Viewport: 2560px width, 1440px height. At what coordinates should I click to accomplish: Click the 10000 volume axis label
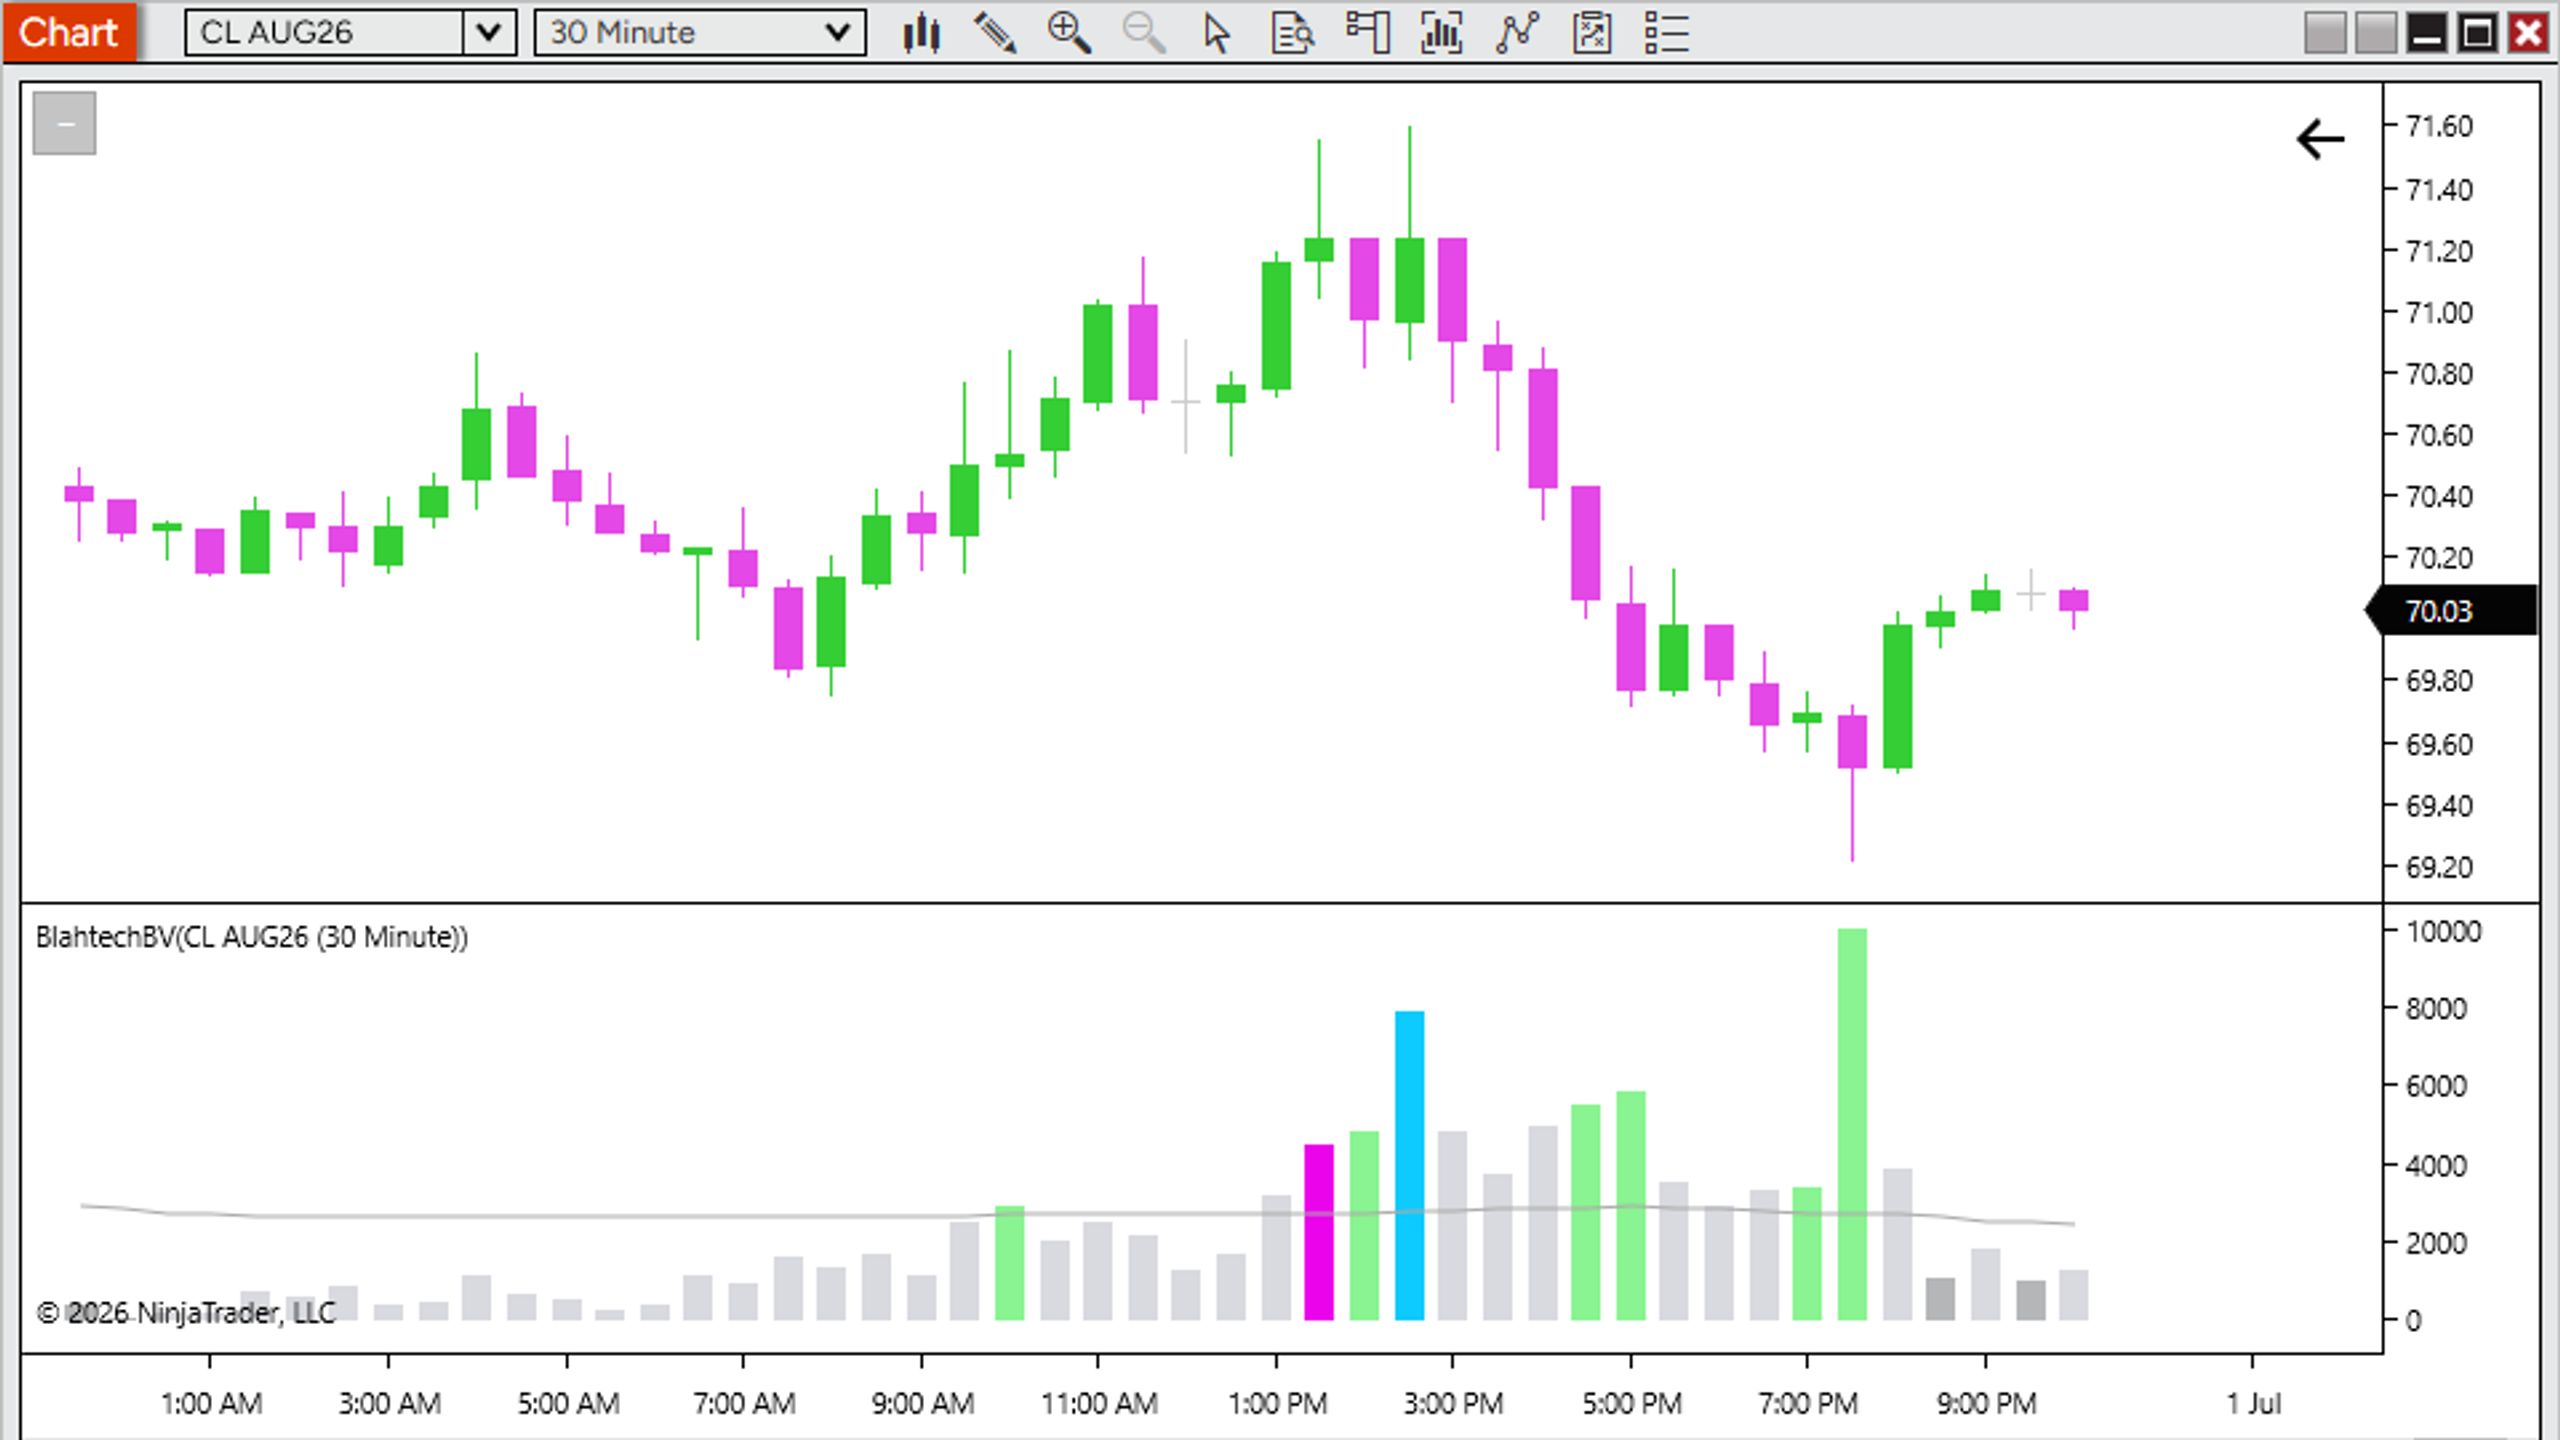point(2443,931)
